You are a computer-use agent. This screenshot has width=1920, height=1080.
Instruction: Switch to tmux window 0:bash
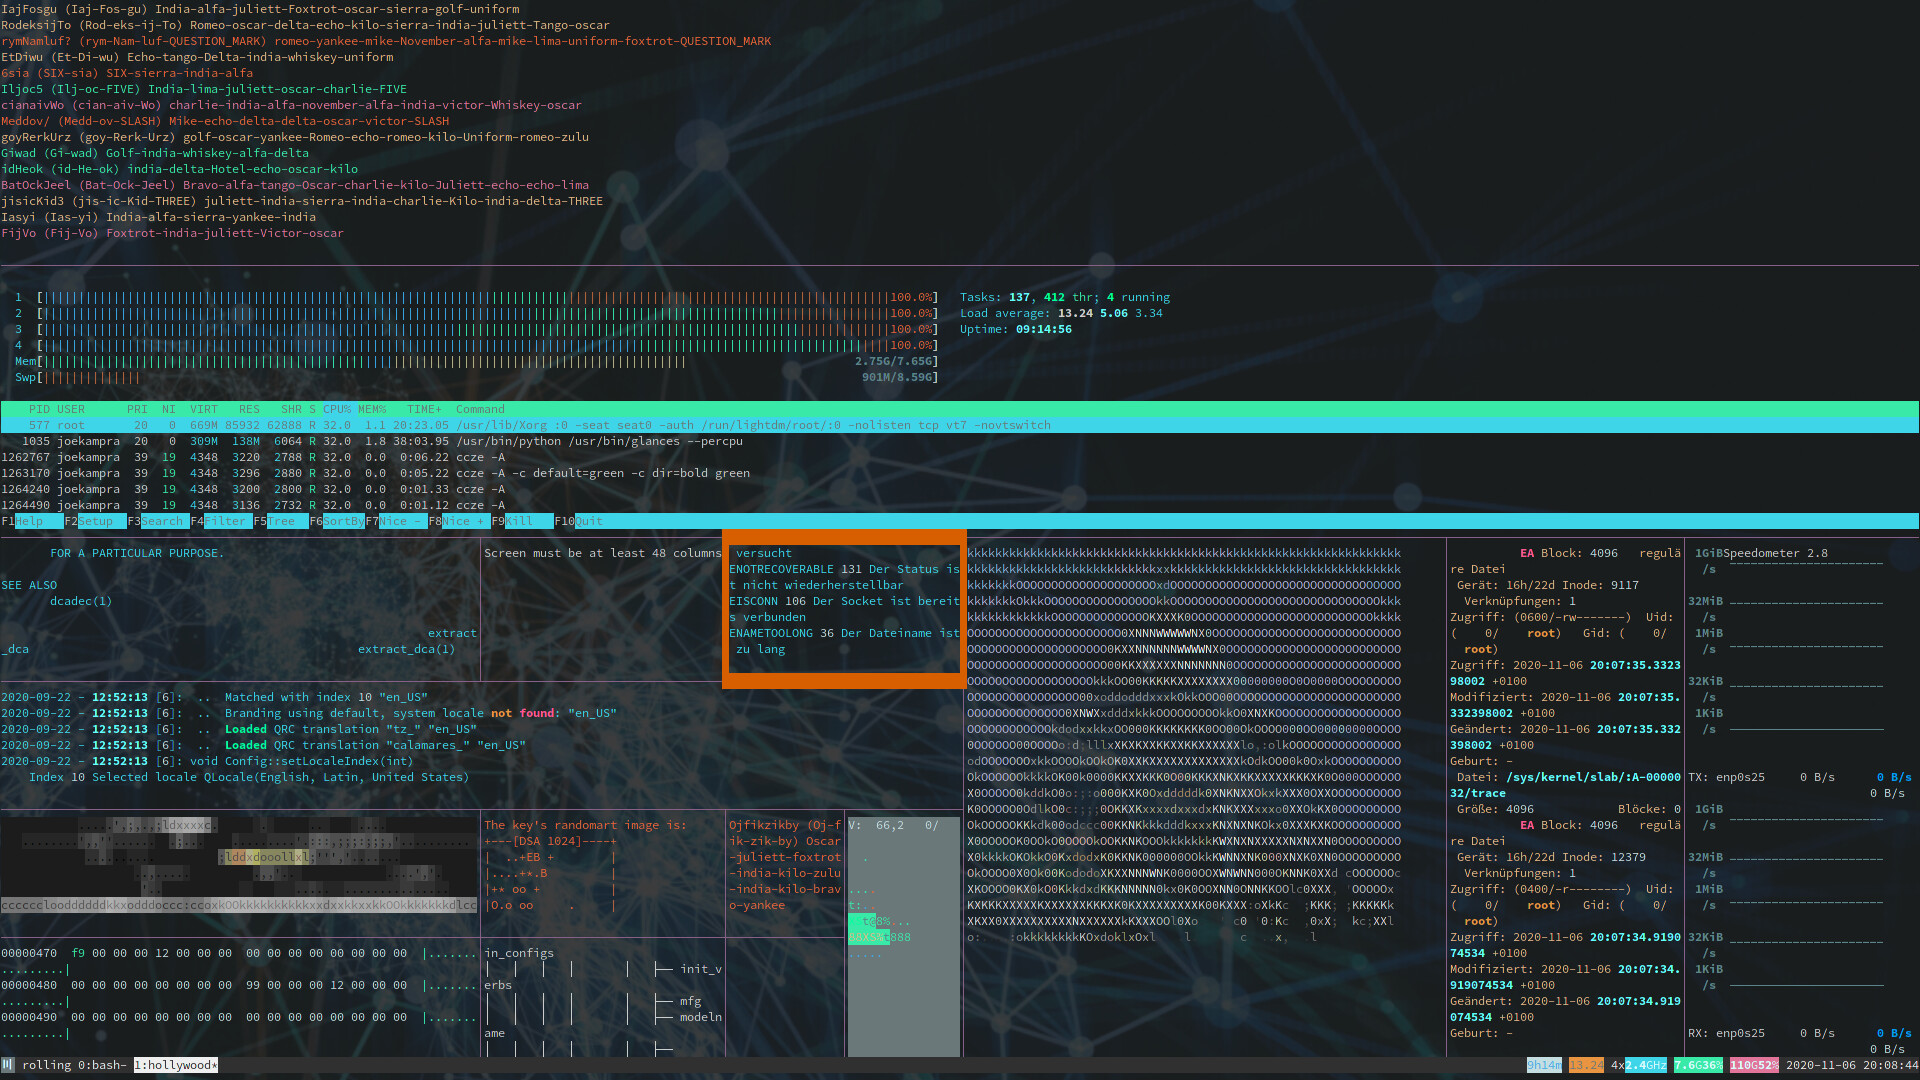[x=102, y=1065]
